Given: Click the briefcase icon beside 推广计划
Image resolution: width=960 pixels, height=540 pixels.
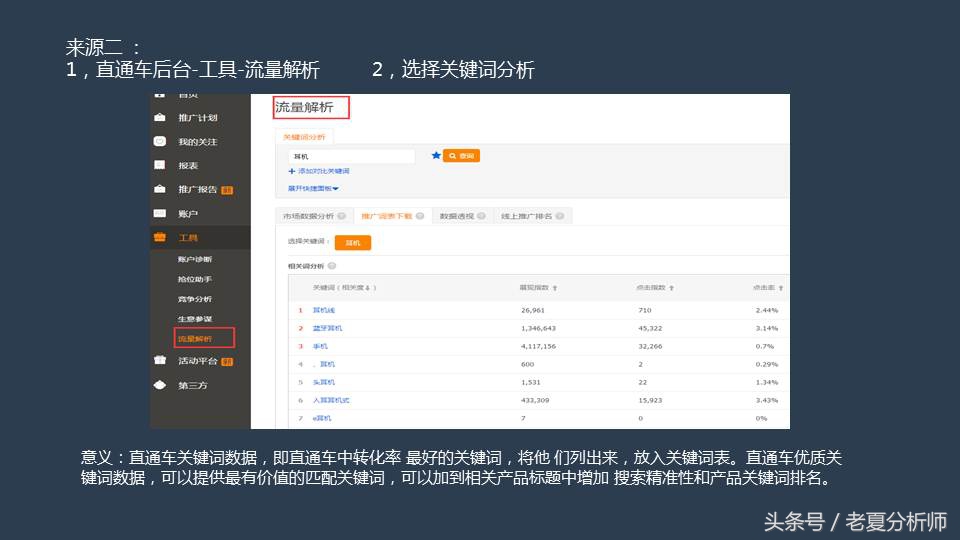Looking at the screenshot, I should [x=160, y=117].
